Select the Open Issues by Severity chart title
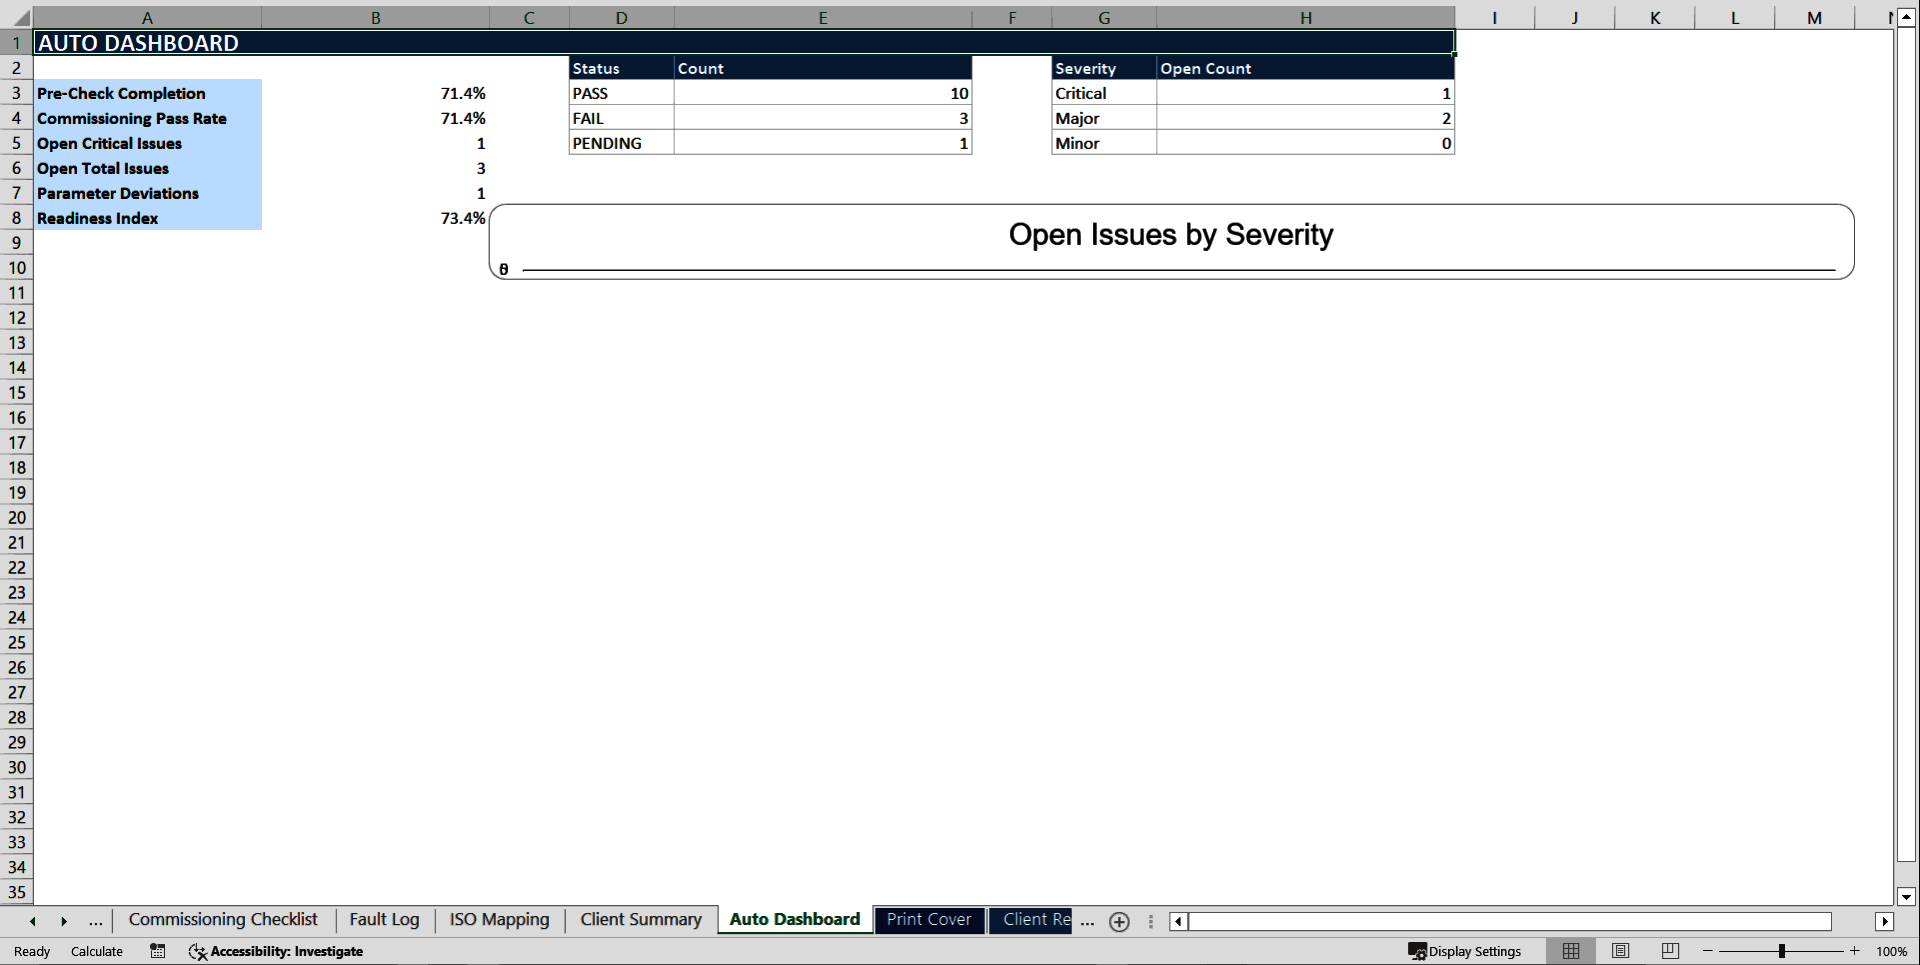Screen dimensions: 1920x965 point(1171,235)
